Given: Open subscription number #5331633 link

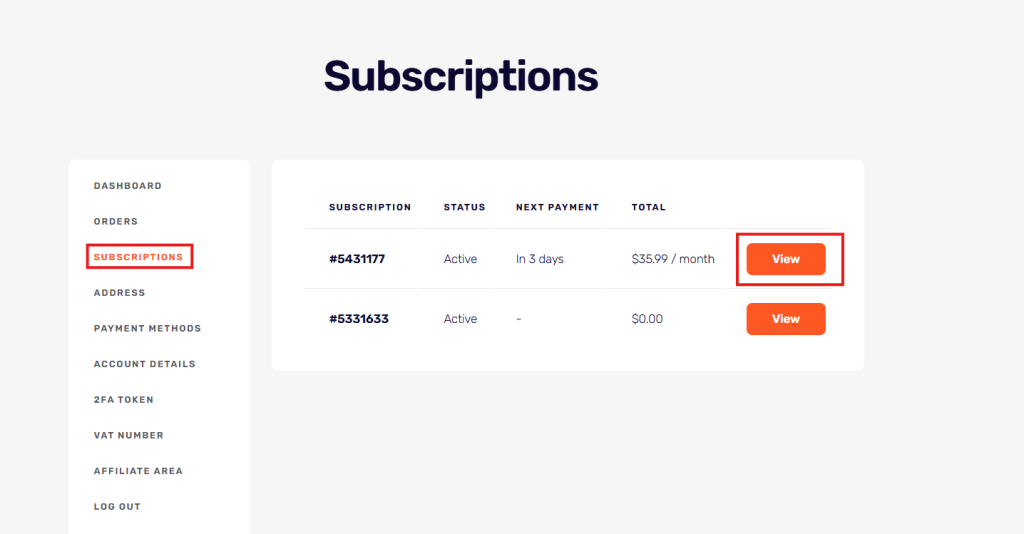Looking at the screenshot, I should point(359,319).
